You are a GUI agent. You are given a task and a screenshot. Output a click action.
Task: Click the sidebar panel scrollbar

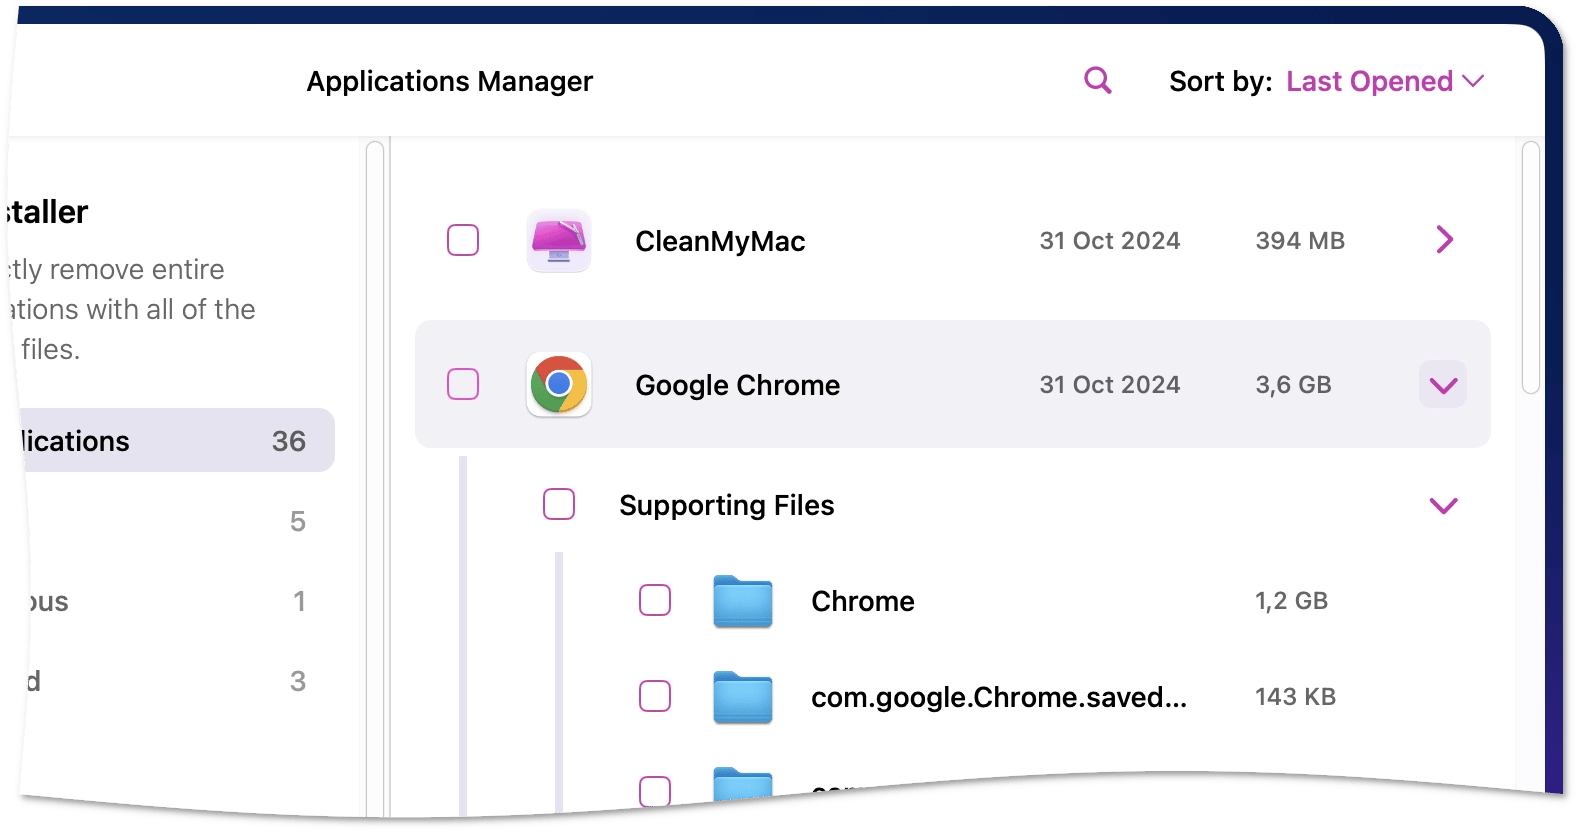point(375,478)
